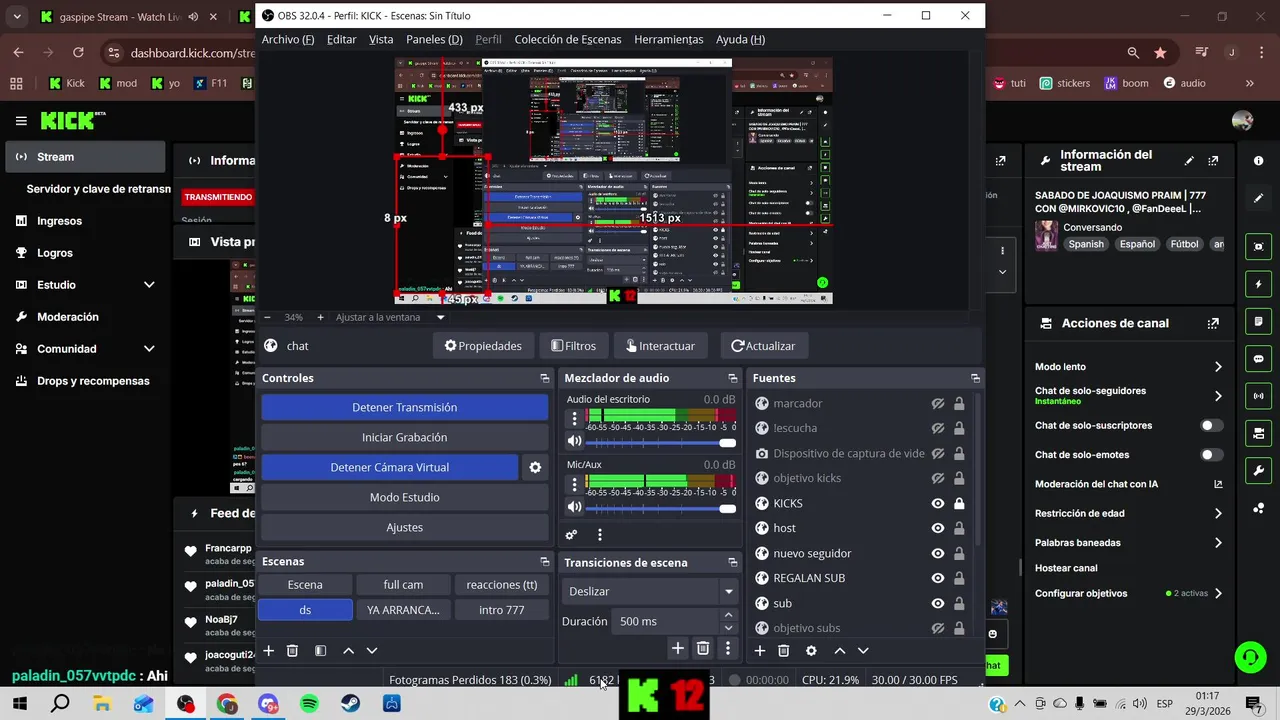Edit stream info pencil in Kick

click(1189, 161)
